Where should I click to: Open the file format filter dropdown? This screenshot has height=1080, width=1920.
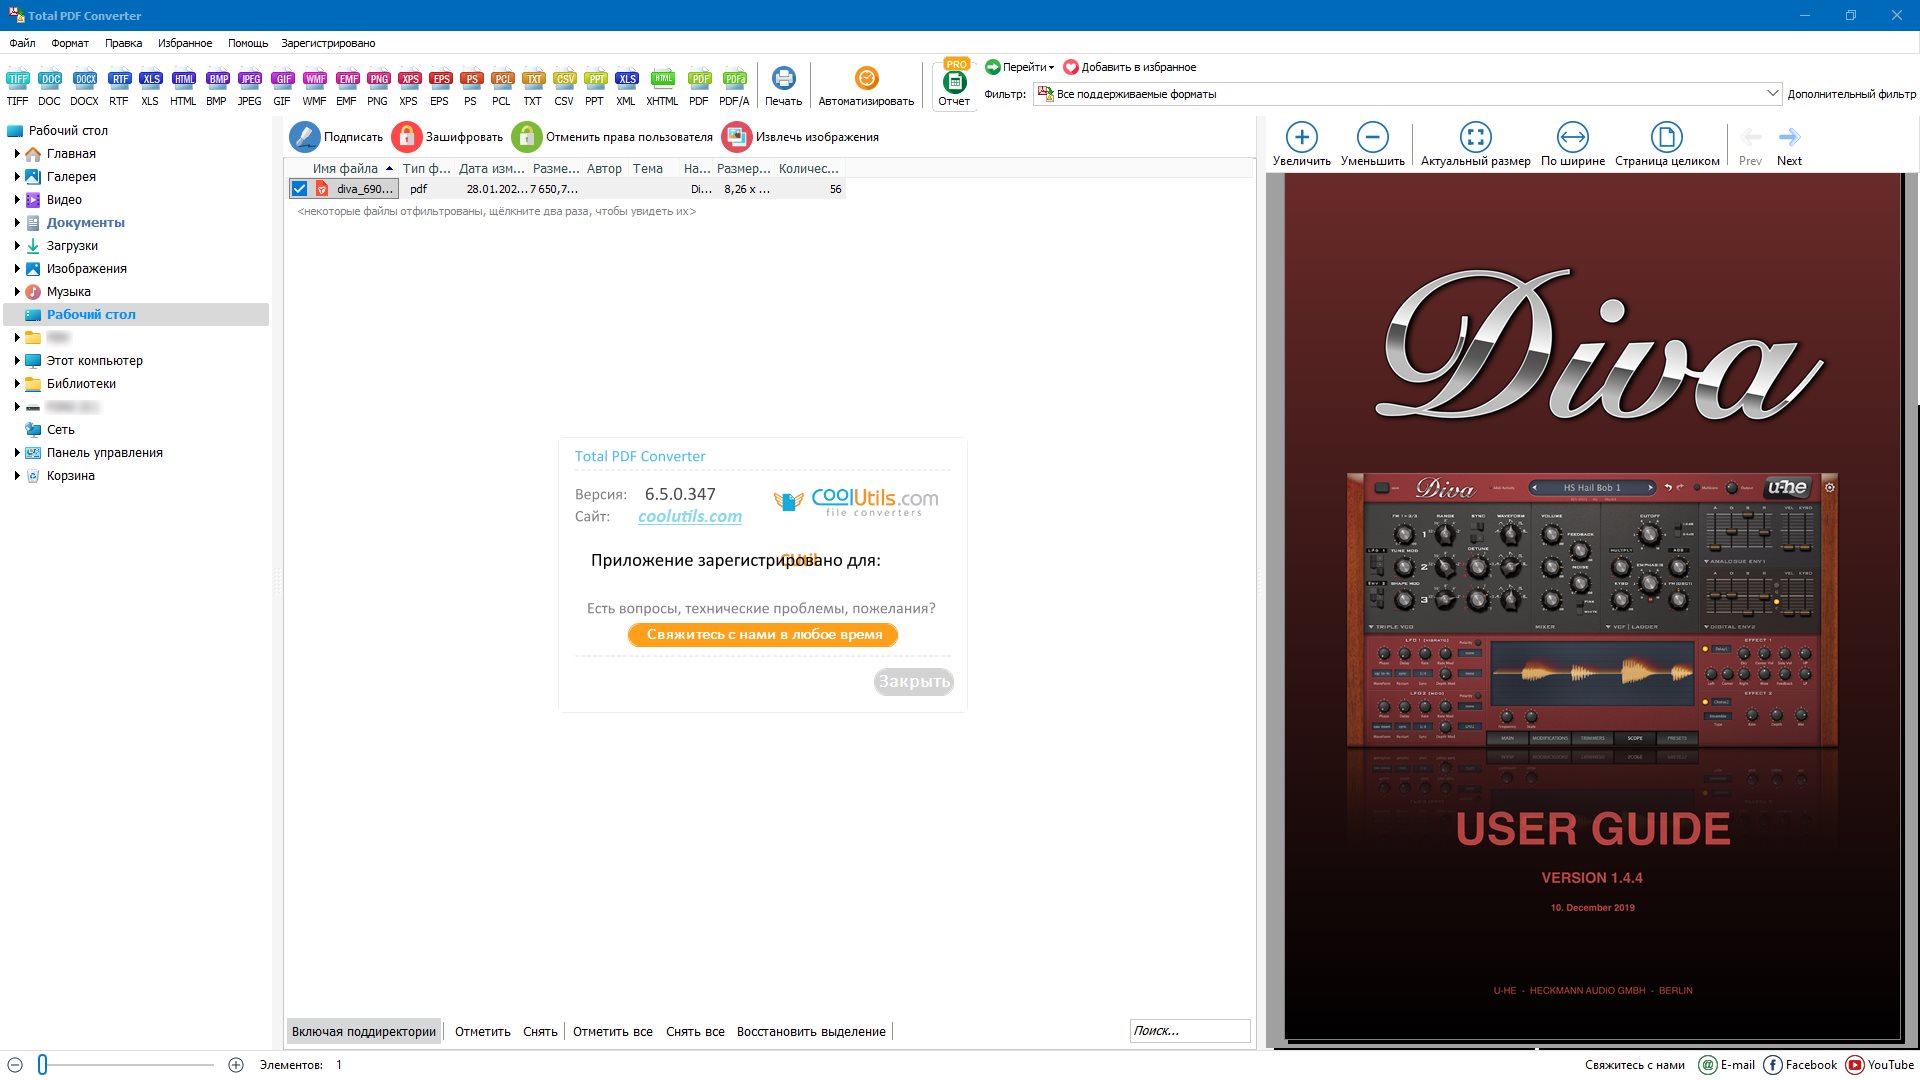point(1772,94)
